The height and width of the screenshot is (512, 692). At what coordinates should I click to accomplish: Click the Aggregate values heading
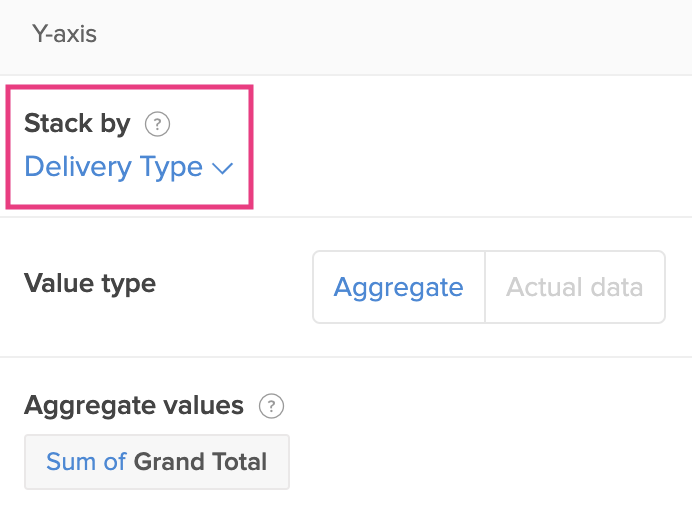click(134, 405)
